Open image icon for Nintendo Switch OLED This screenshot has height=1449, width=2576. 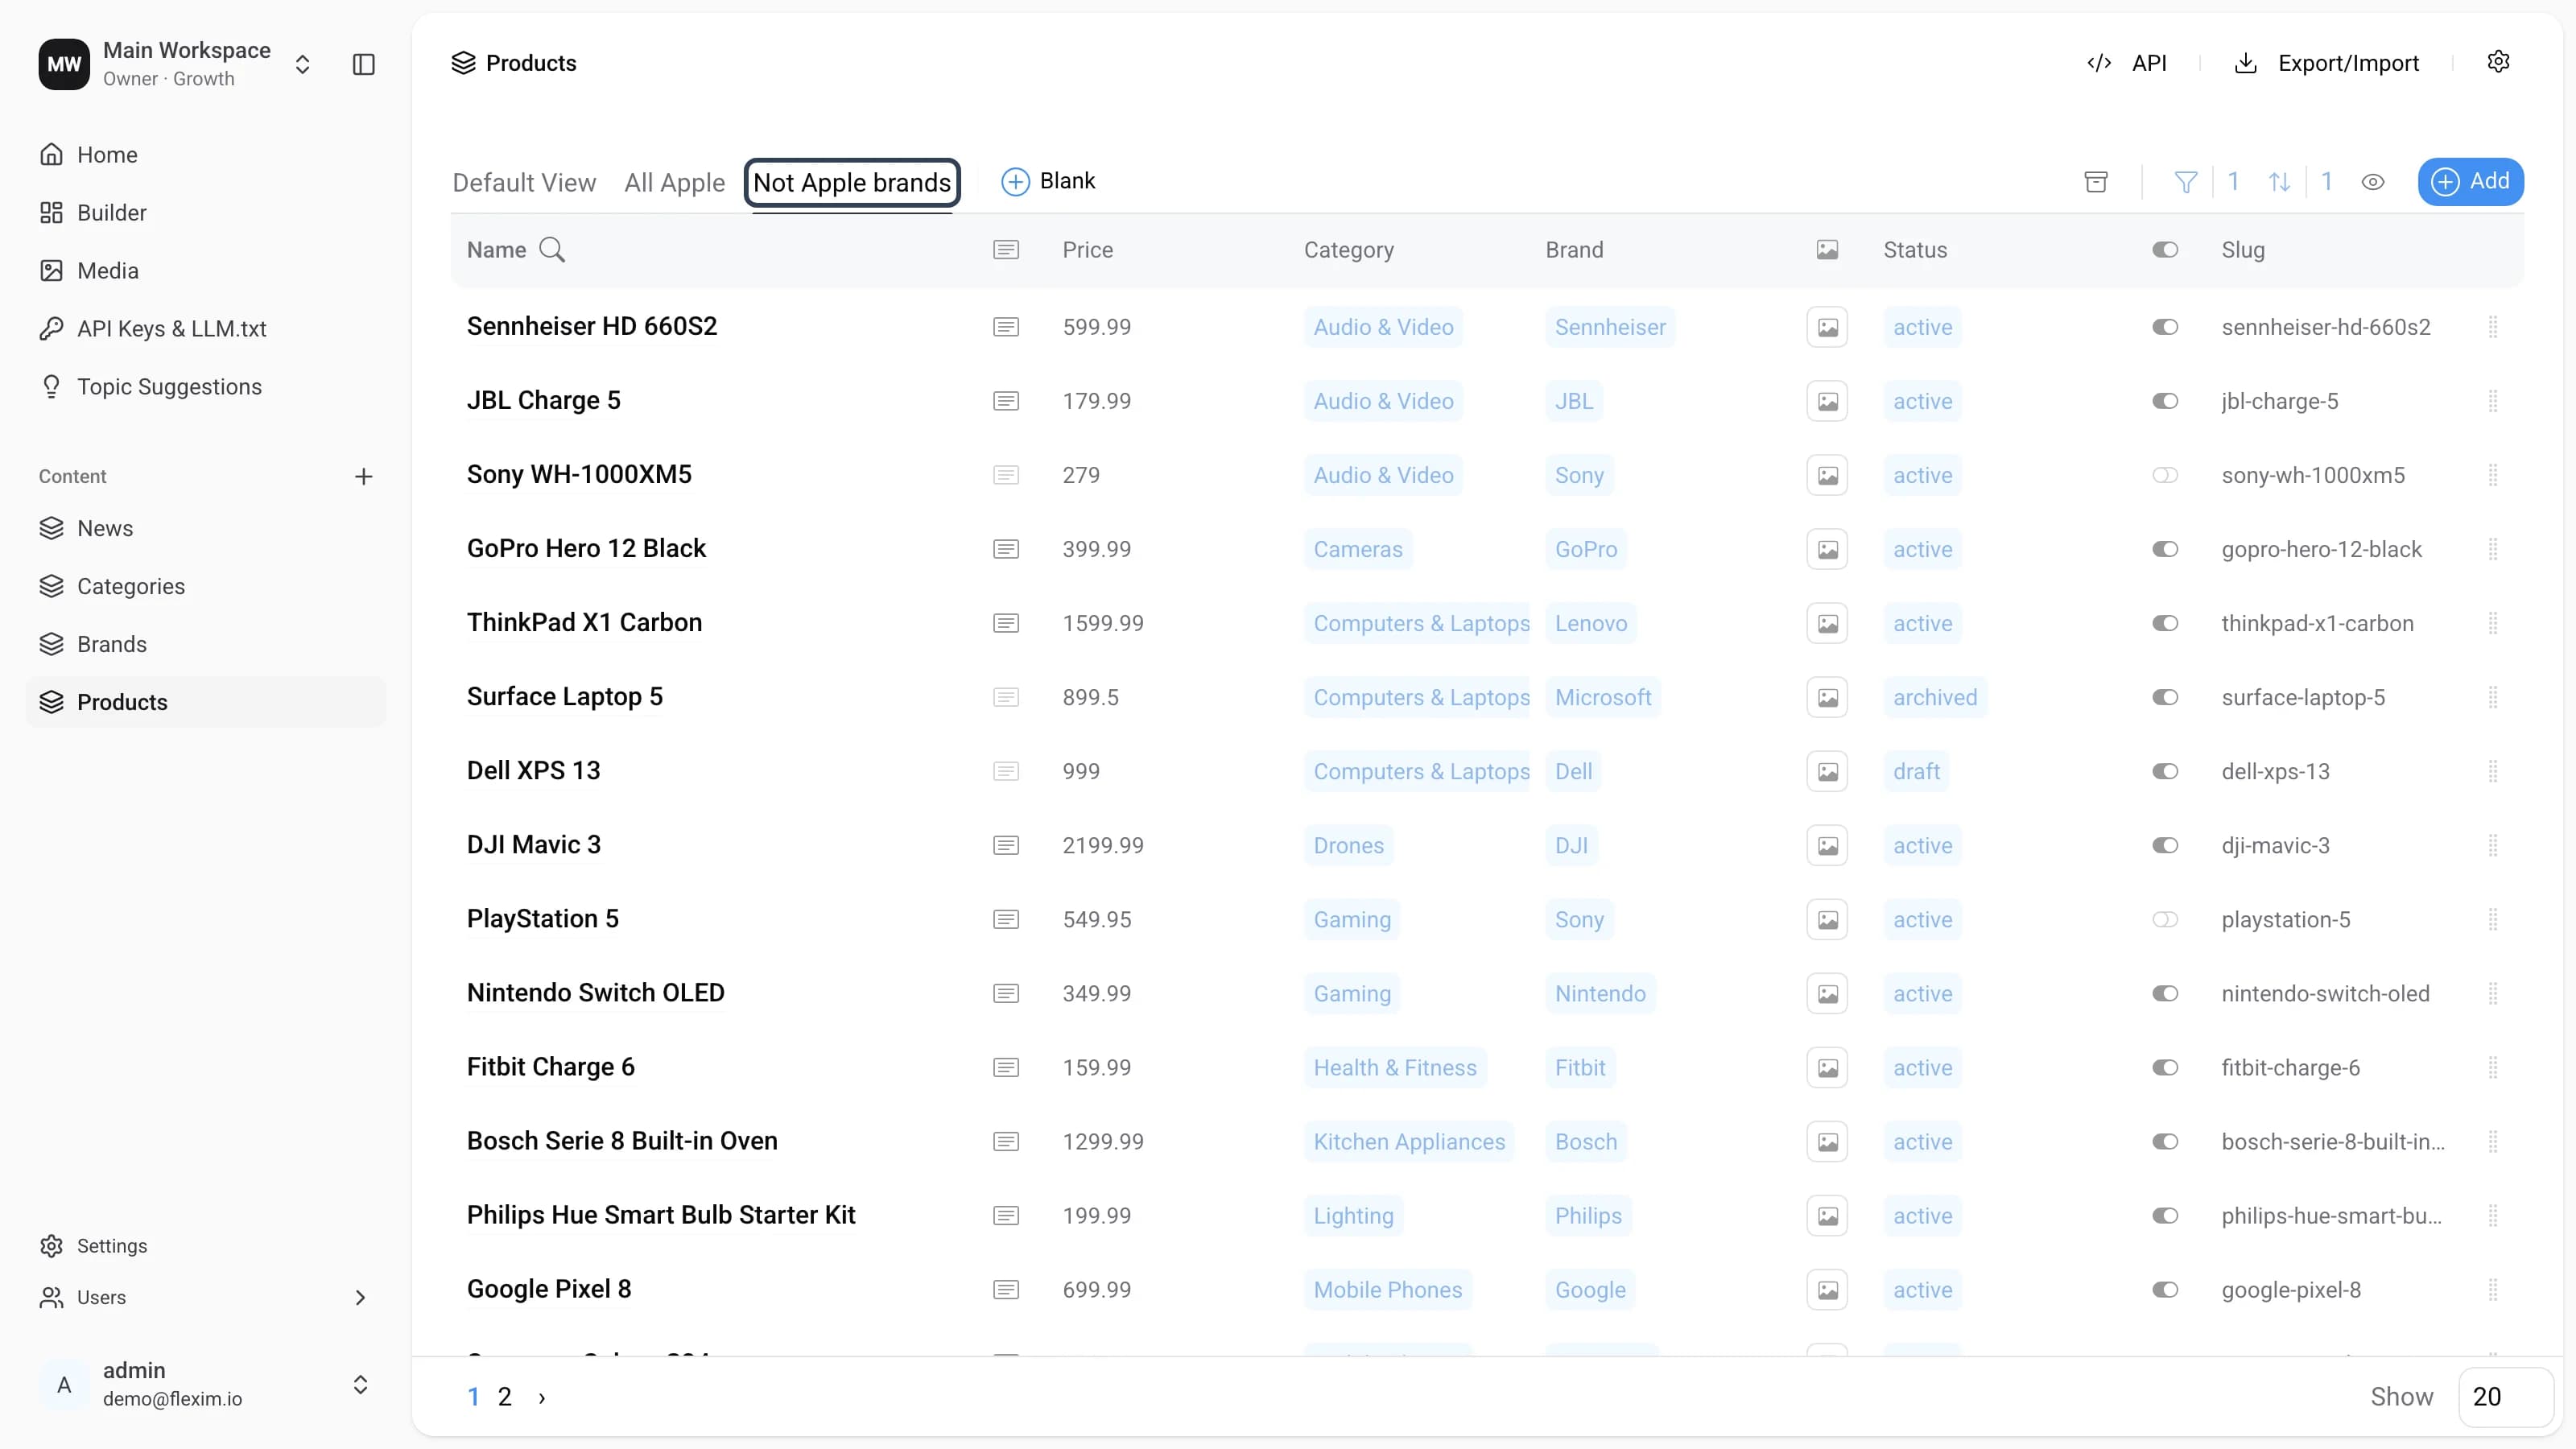1827,993
